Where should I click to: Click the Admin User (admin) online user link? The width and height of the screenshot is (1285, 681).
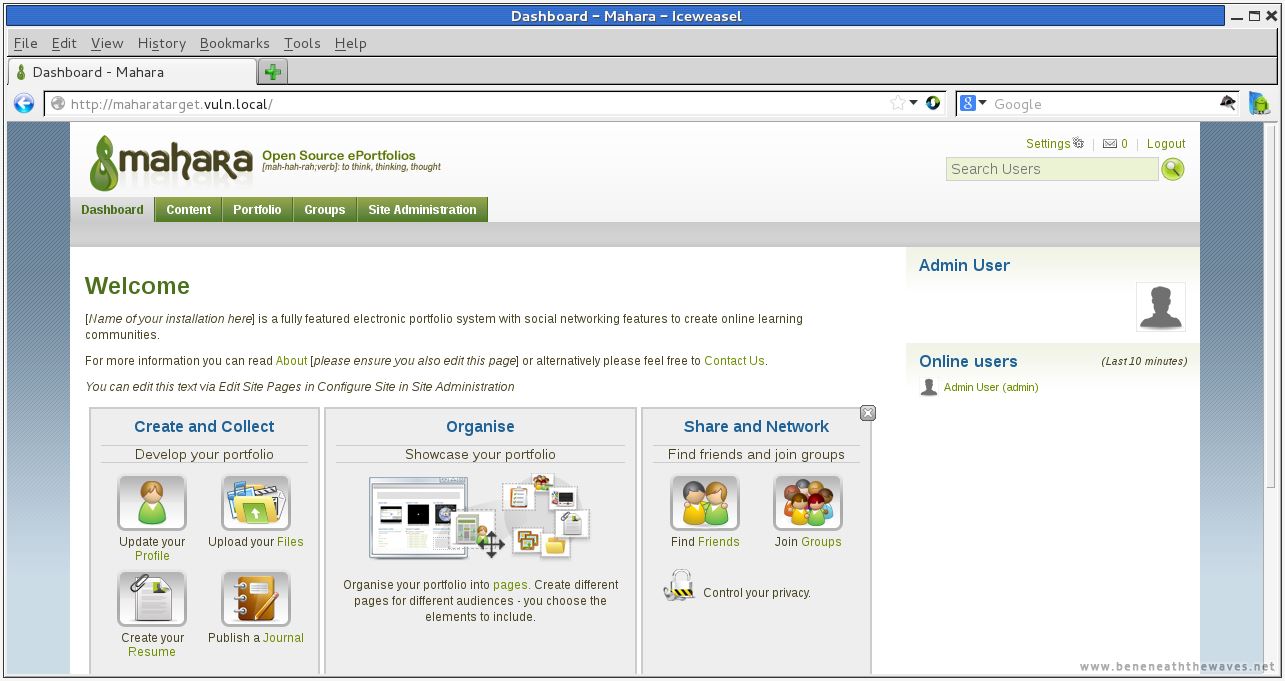pos(991,387)
